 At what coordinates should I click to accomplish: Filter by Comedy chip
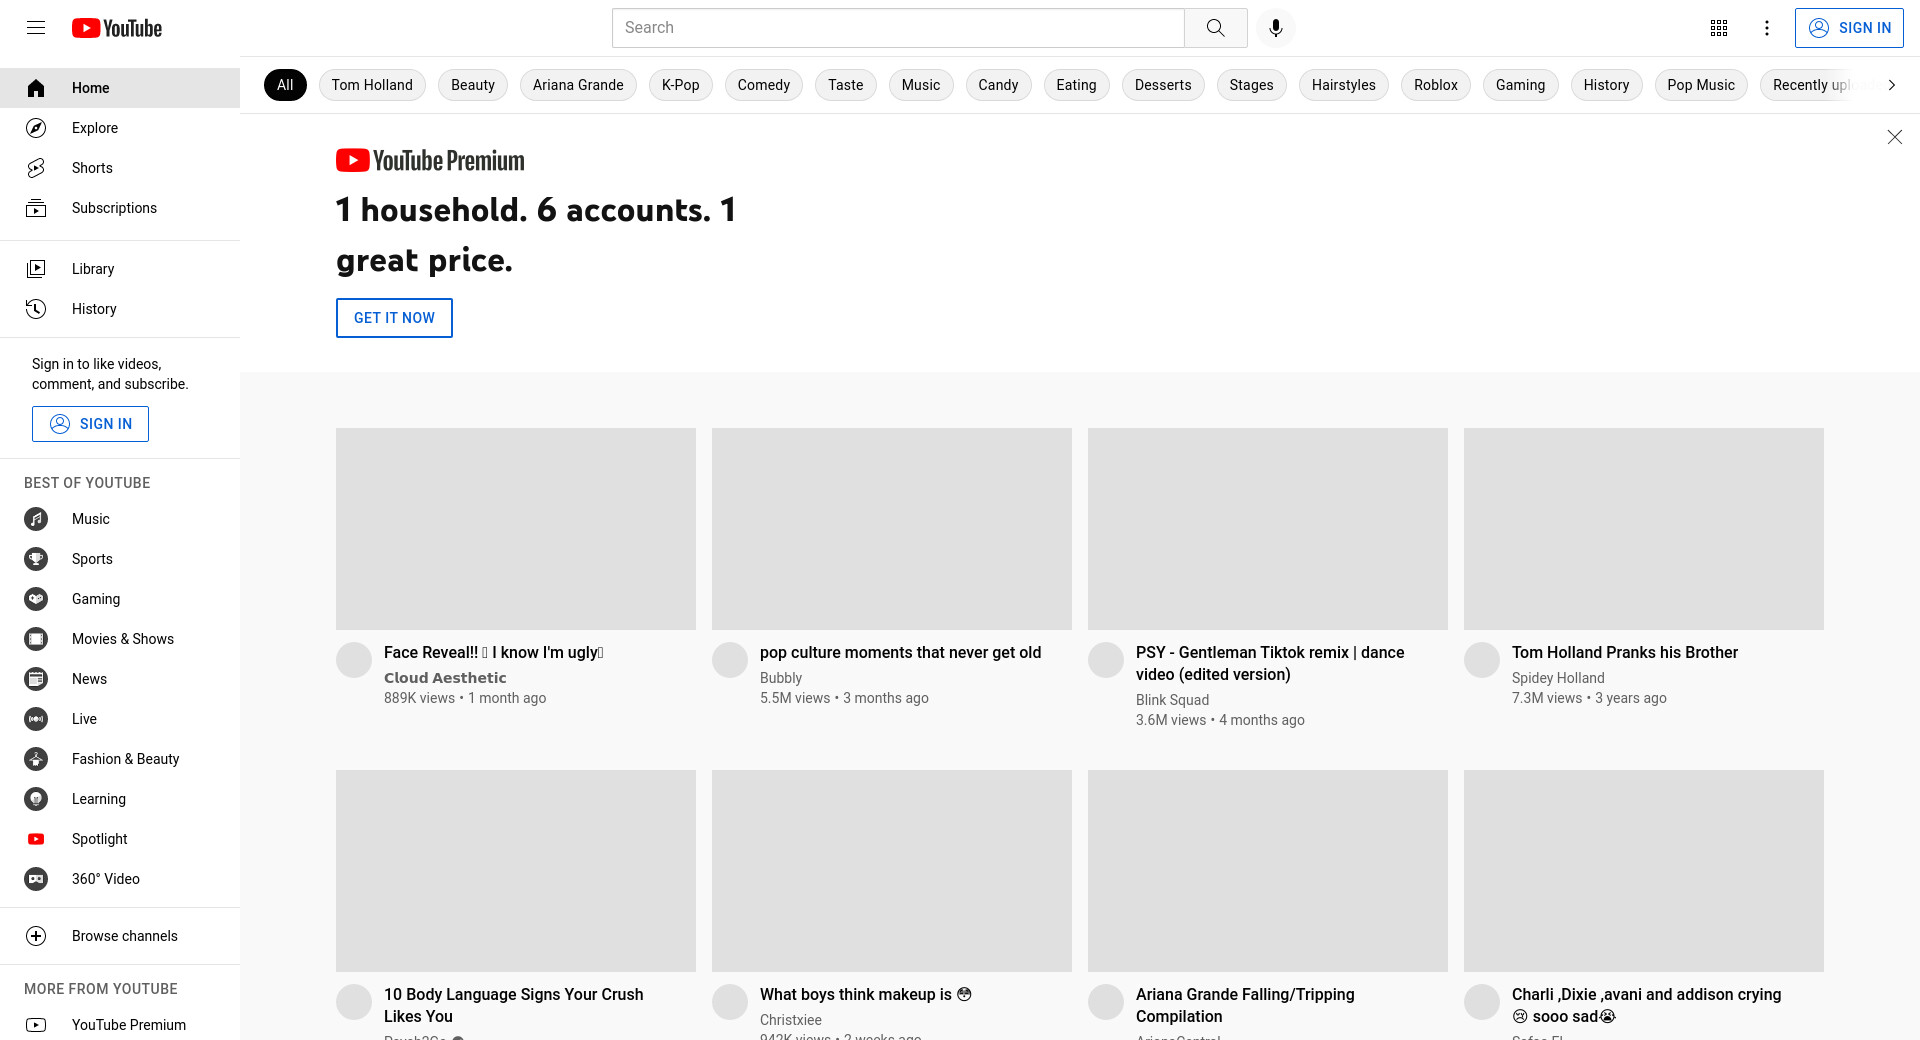tap(764, 85)
